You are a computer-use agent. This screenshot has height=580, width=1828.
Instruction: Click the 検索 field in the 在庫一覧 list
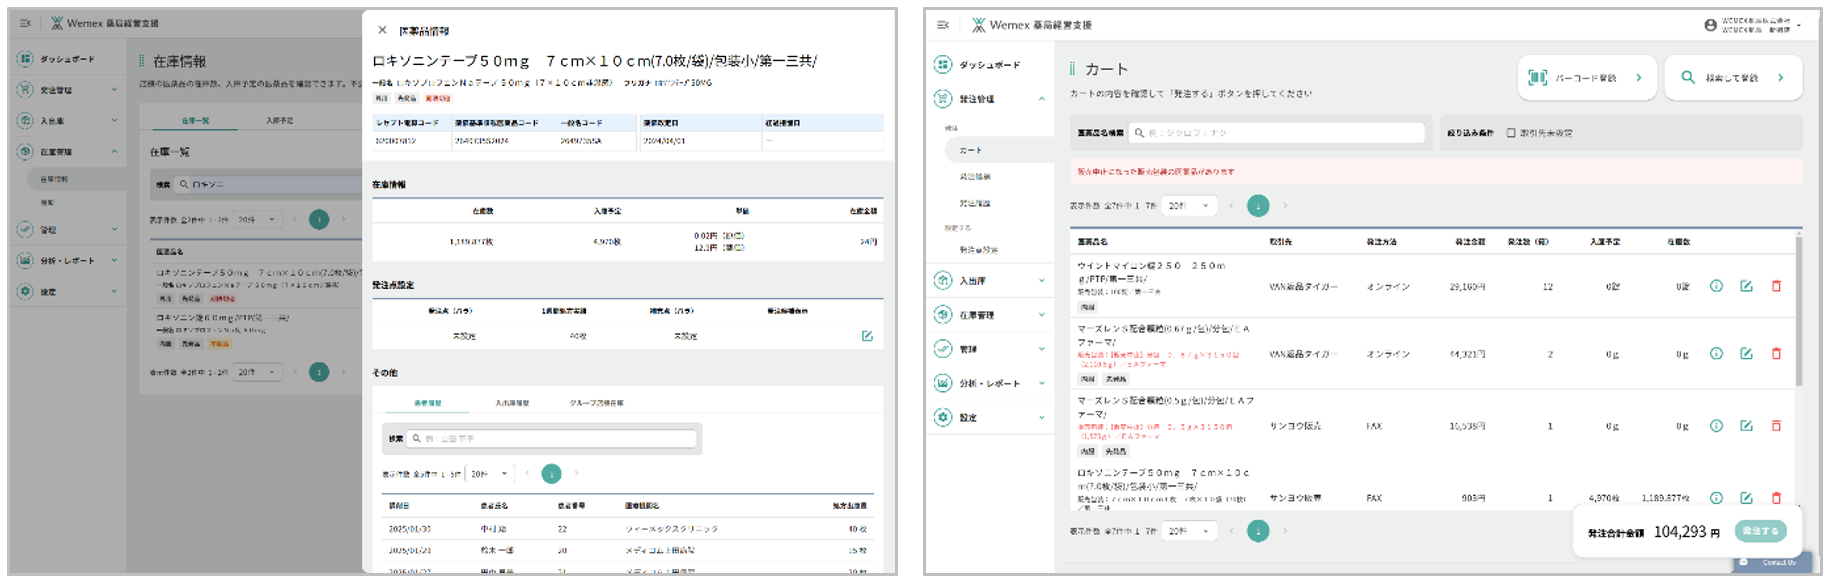coord(267,184)
